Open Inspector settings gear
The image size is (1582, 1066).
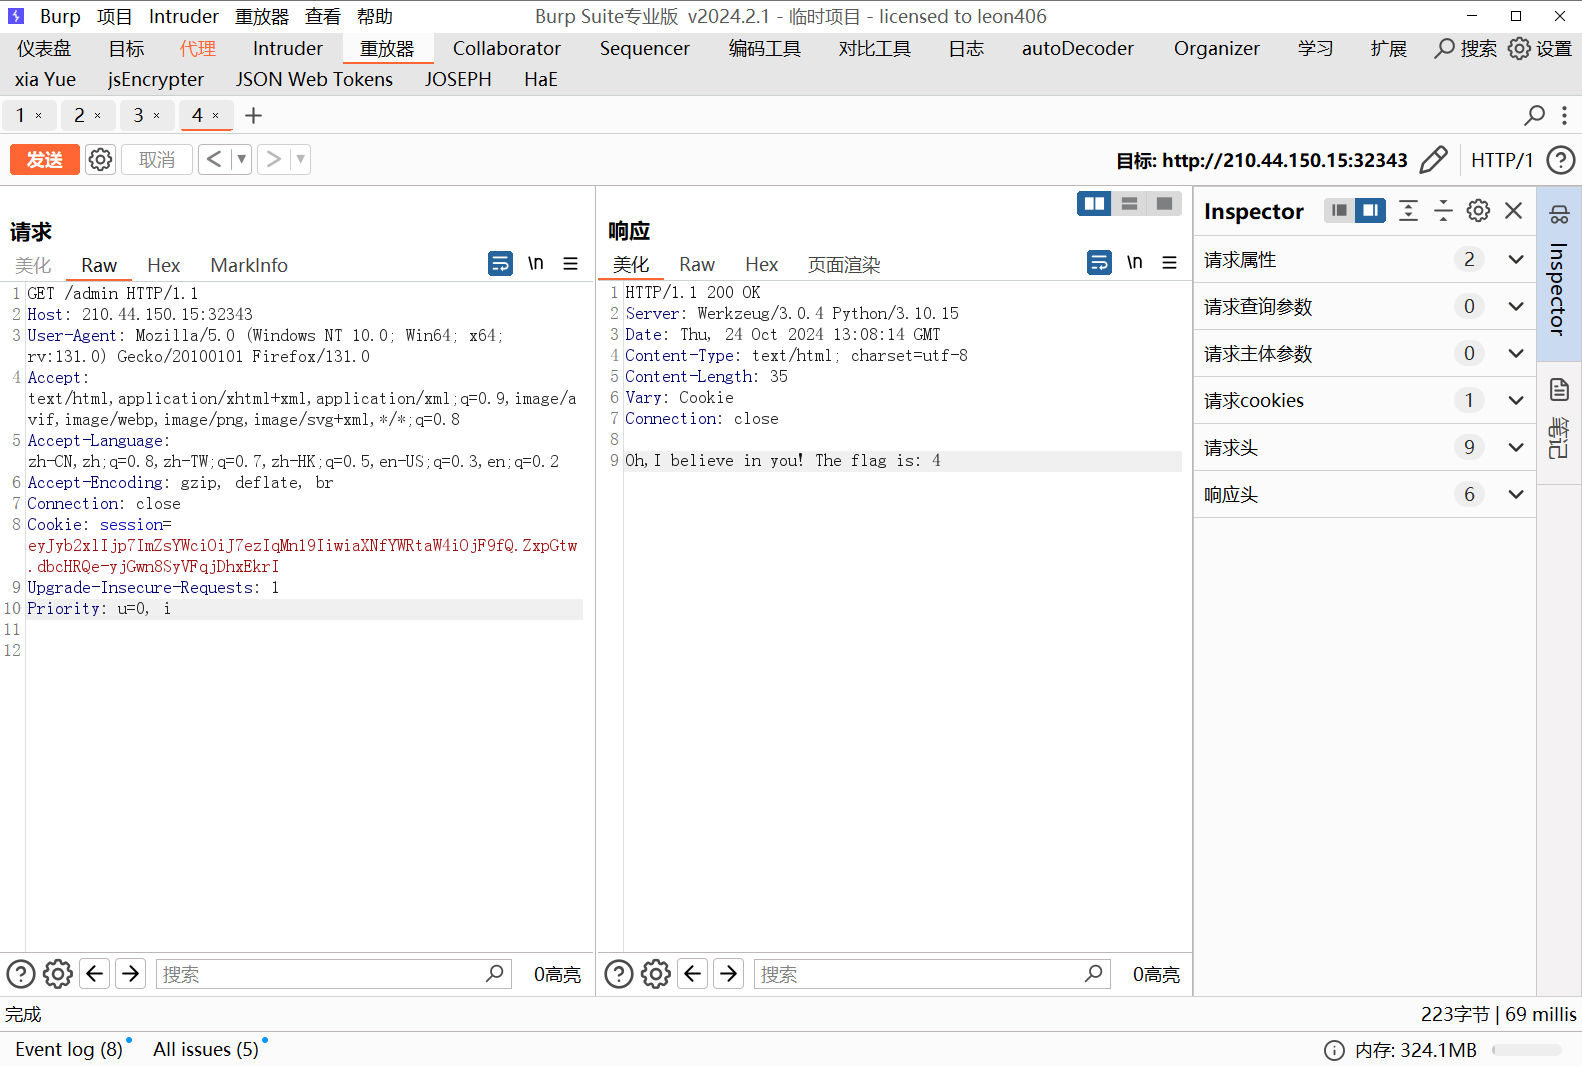coord(1478,210)
